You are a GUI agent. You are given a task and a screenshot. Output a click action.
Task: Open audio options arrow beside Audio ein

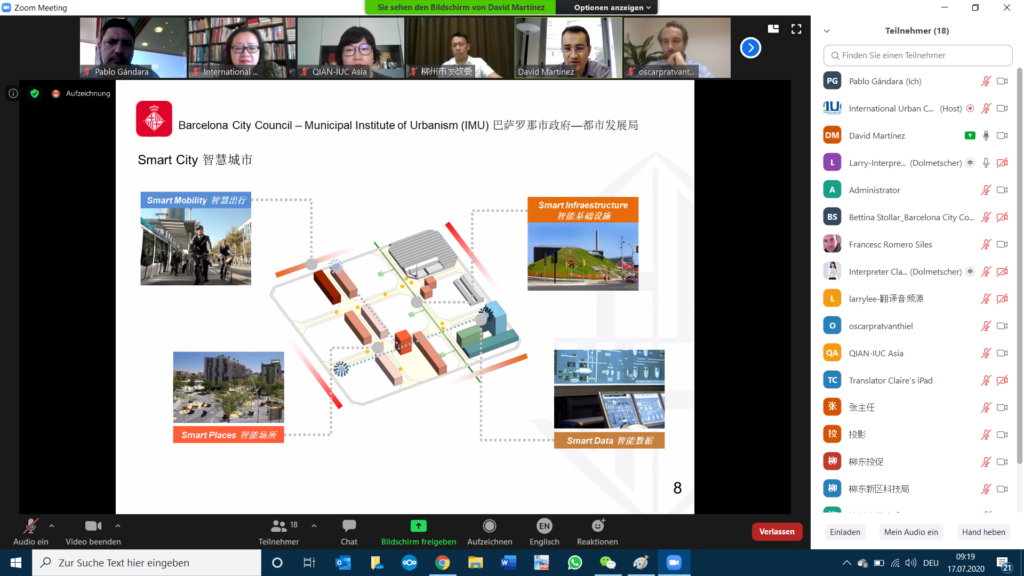pos(52,525)
